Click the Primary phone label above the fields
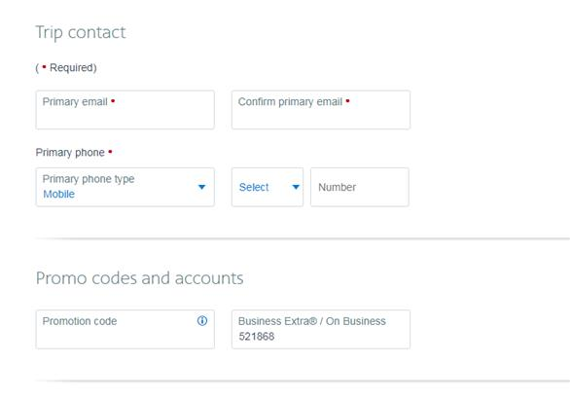The image size is (571, 400). click(70, 152)
